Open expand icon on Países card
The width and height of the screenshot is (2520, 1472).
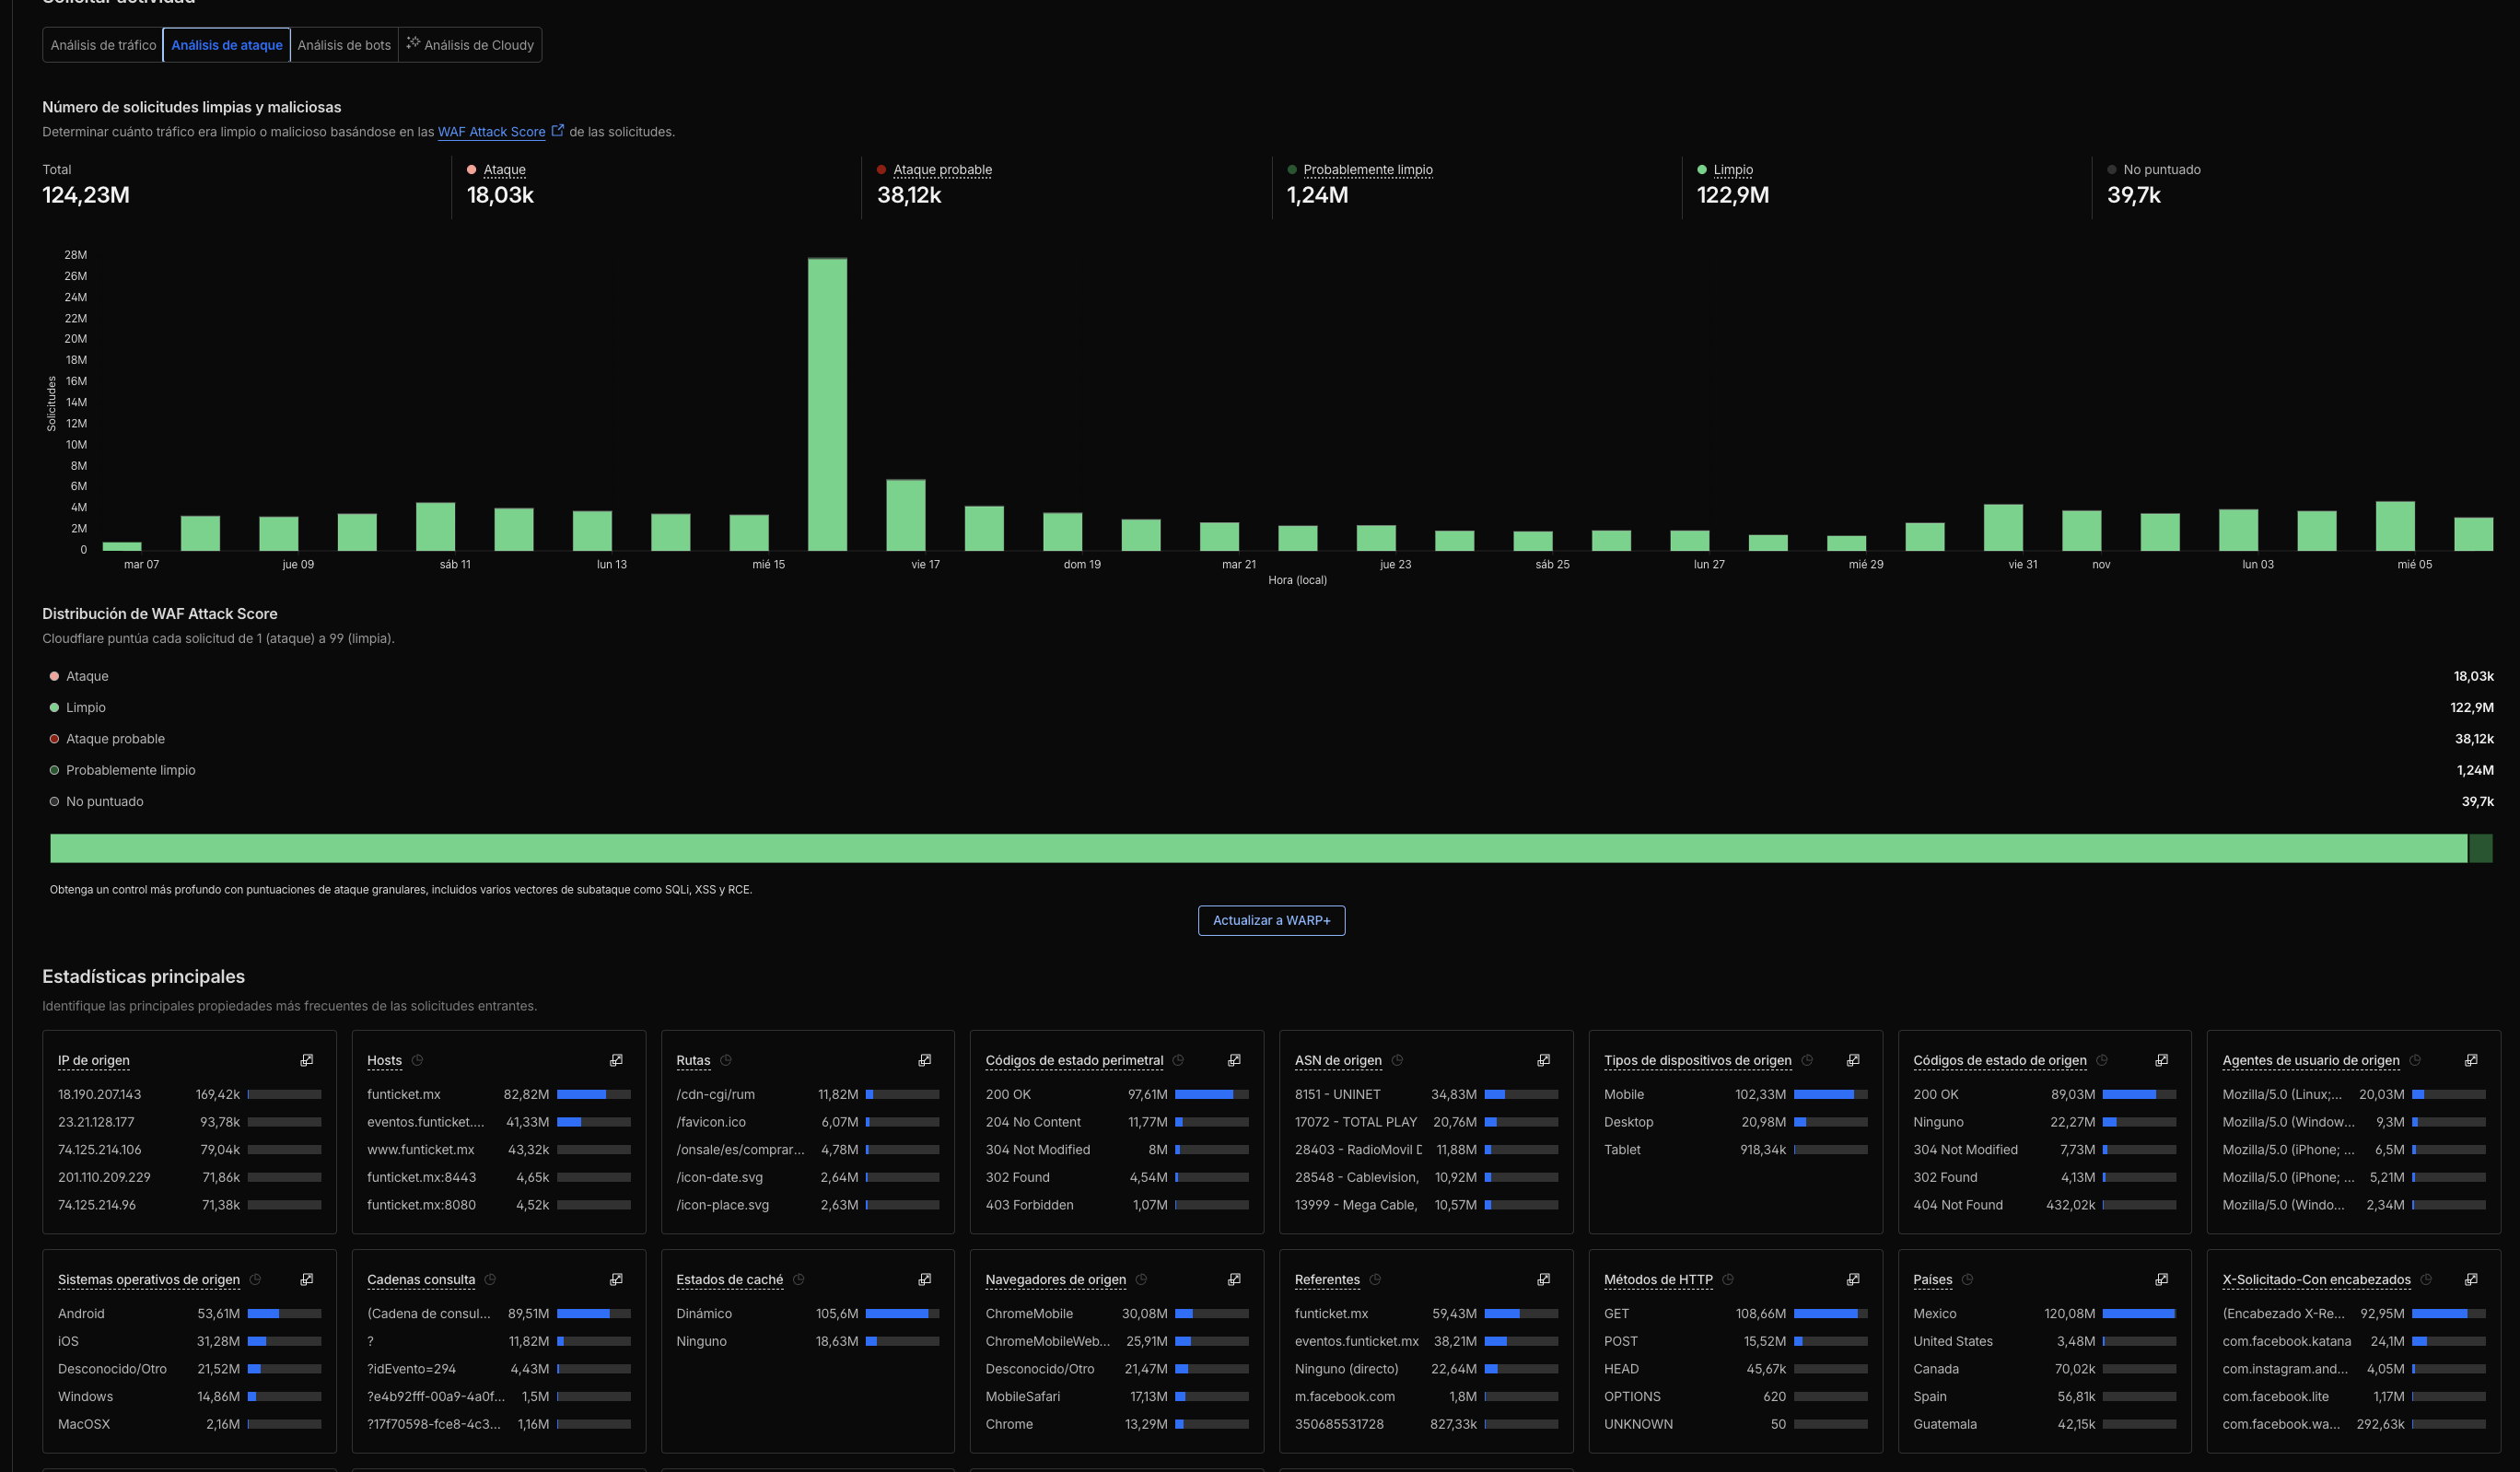(2161, 1279)
